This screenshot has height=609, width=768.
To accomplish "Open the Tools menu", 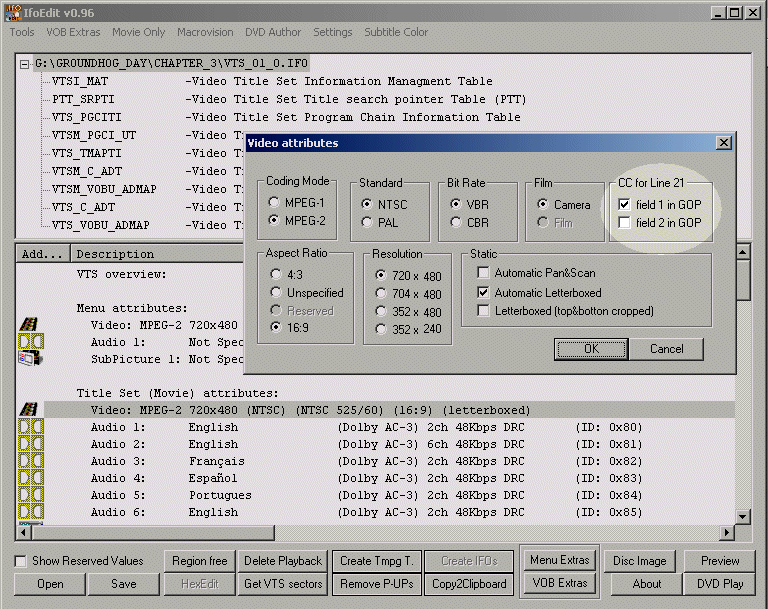I will 22,32.
